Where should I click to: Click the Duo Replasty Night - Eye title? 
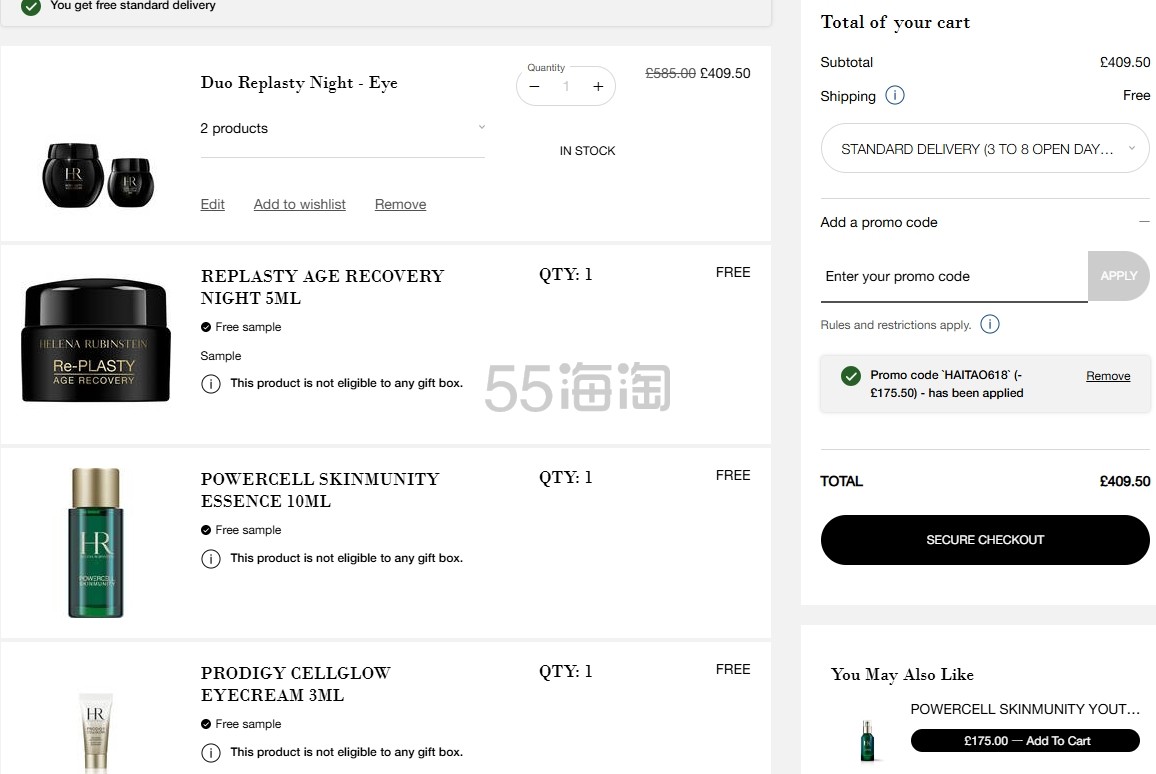pyautogui.click(x=299, y=83)
